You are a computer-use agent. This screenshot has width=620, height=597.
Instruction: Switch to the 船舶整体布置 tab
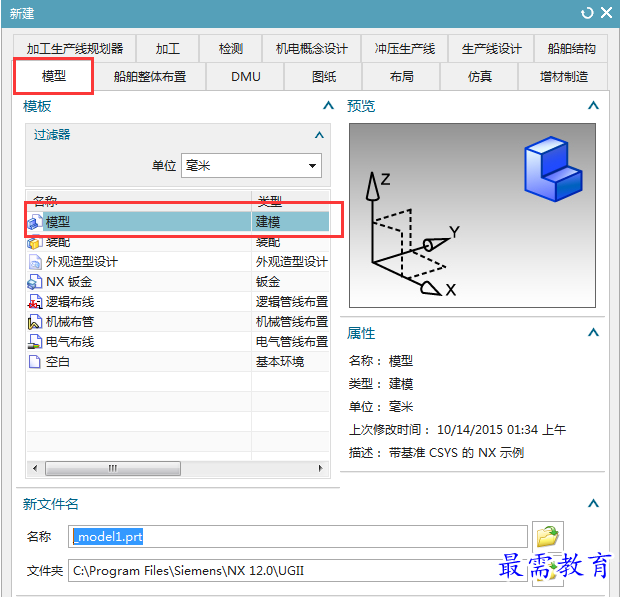click(x=150, y=76)
